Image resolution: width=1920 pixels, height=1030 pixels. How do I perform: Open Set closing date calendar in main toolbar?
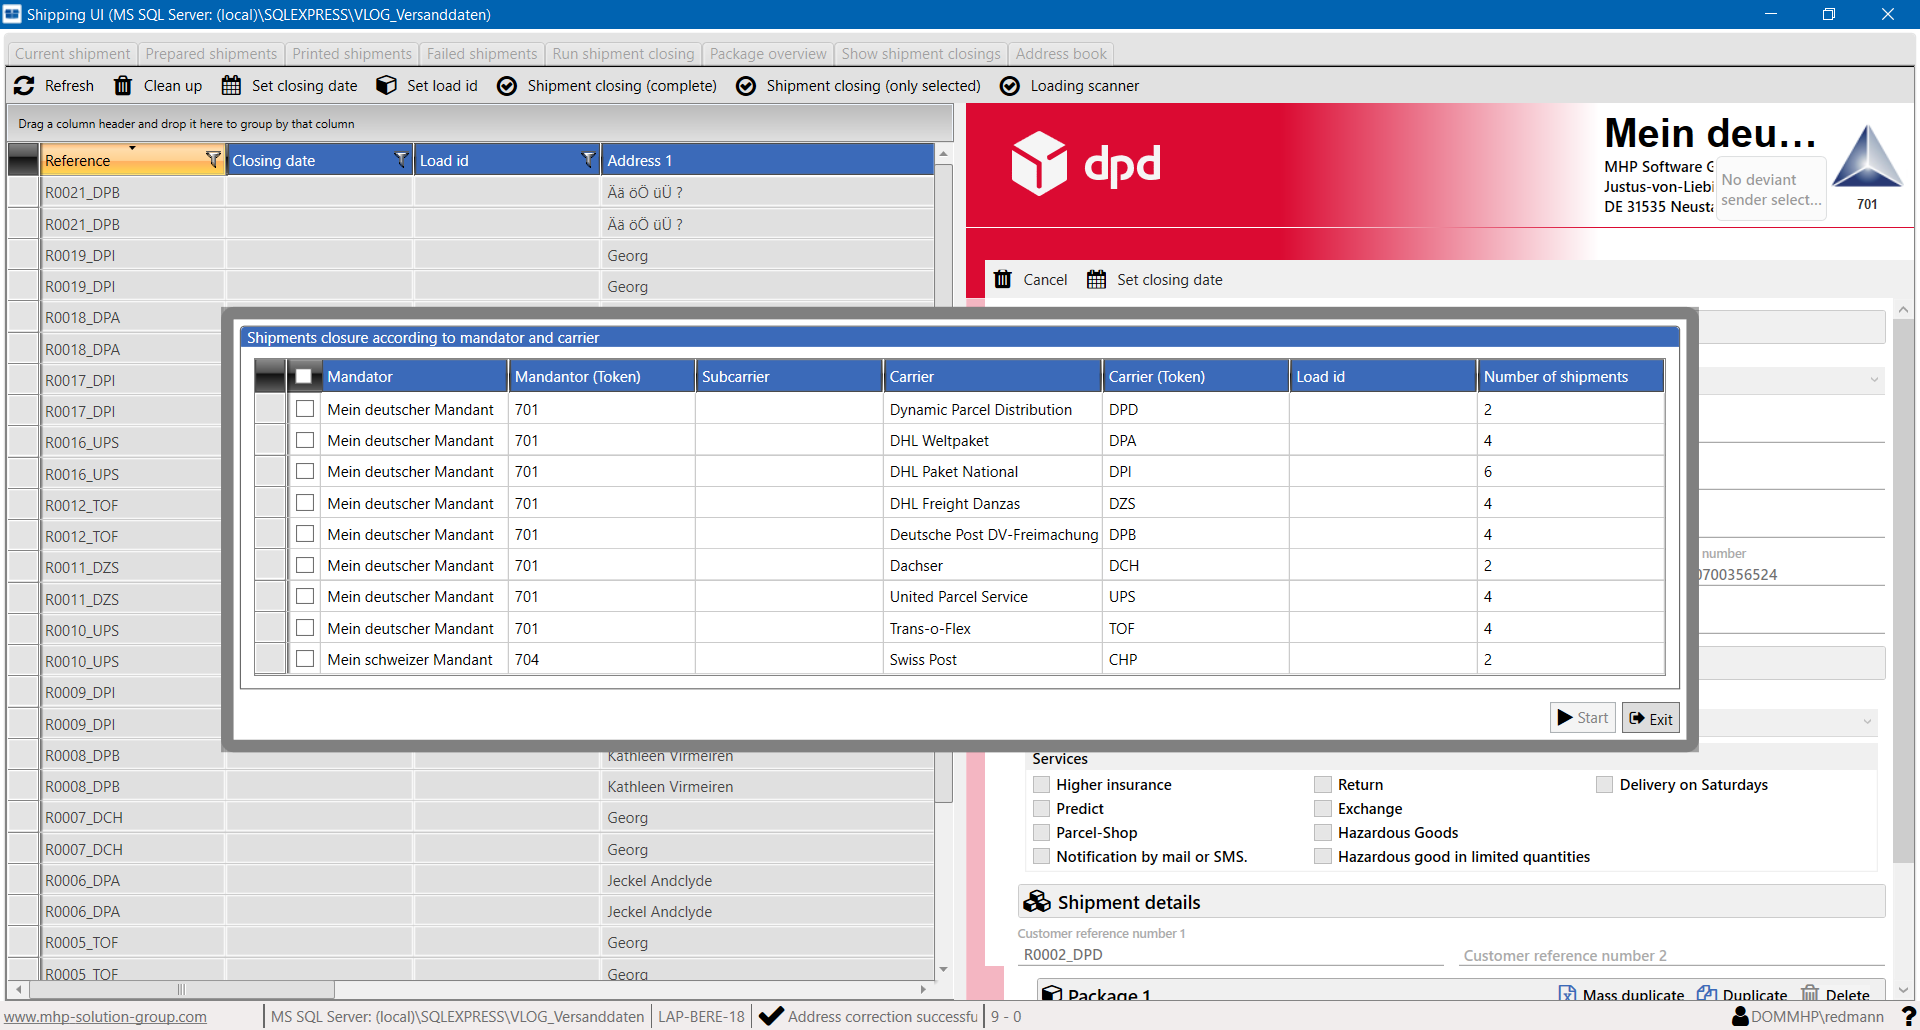231,86
